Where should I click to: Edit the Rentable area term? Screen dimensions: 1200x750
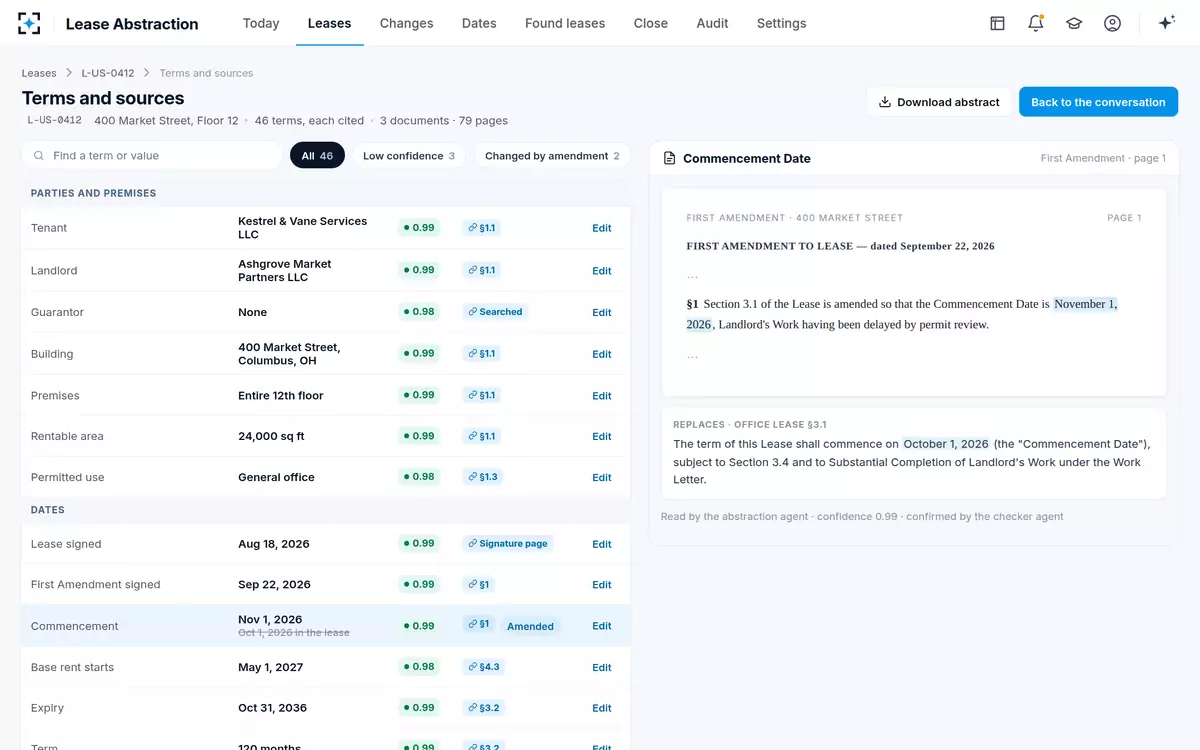pyautogui.click(x=601, y=437)
